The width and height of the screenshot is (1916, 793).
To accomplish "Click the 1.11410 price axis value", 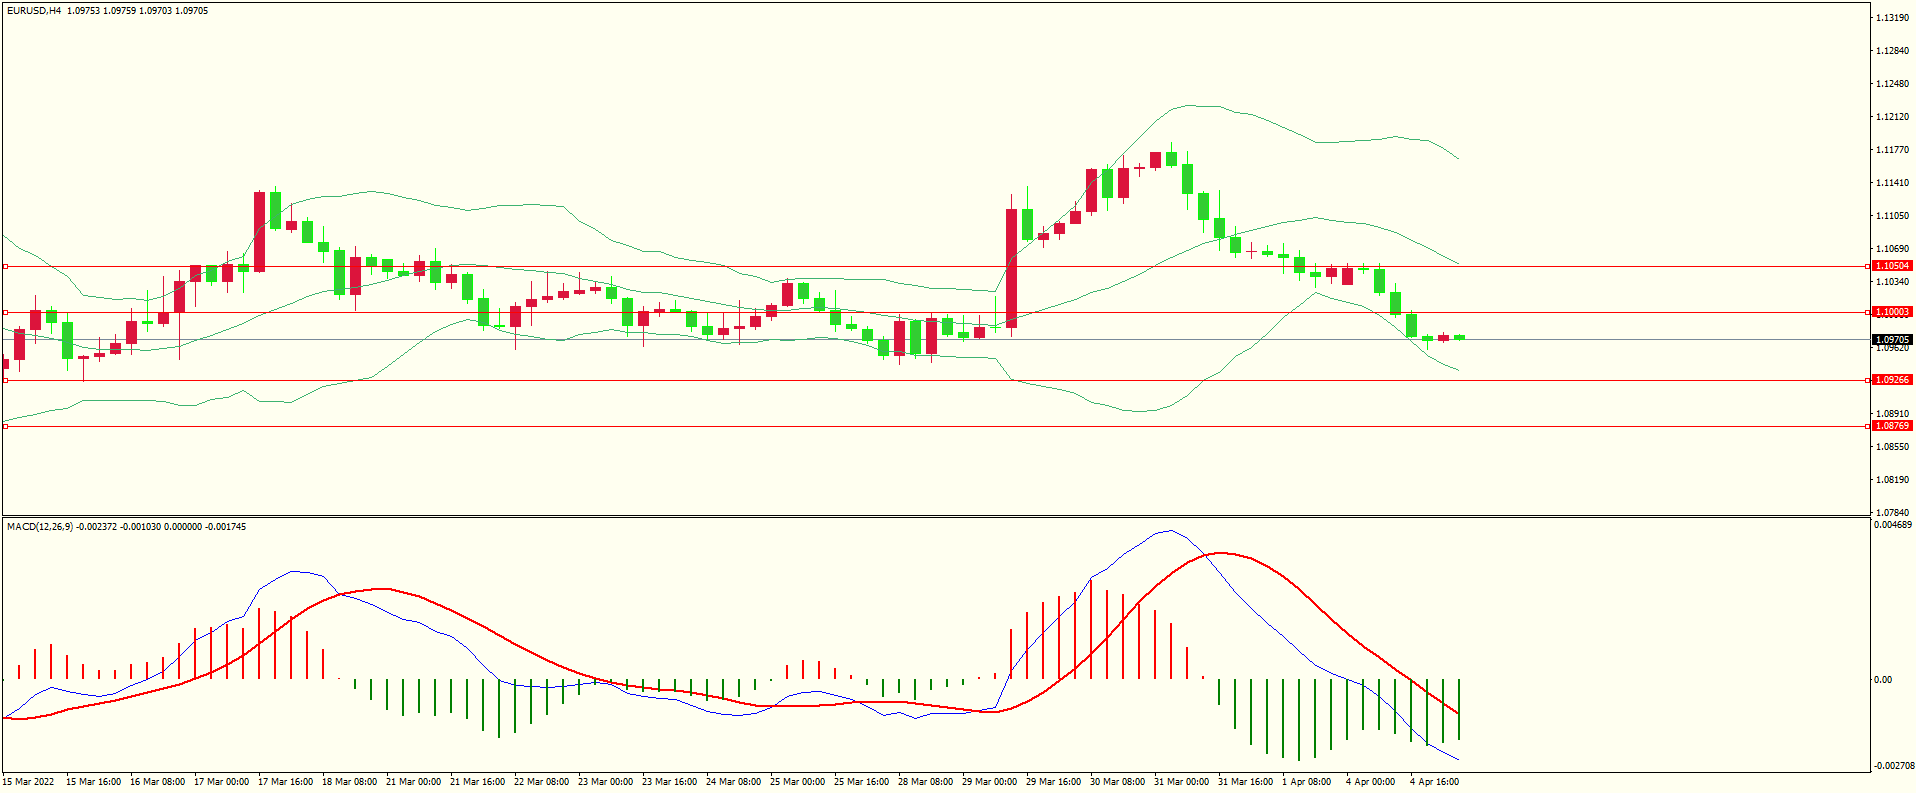I will pos(1892,183).
